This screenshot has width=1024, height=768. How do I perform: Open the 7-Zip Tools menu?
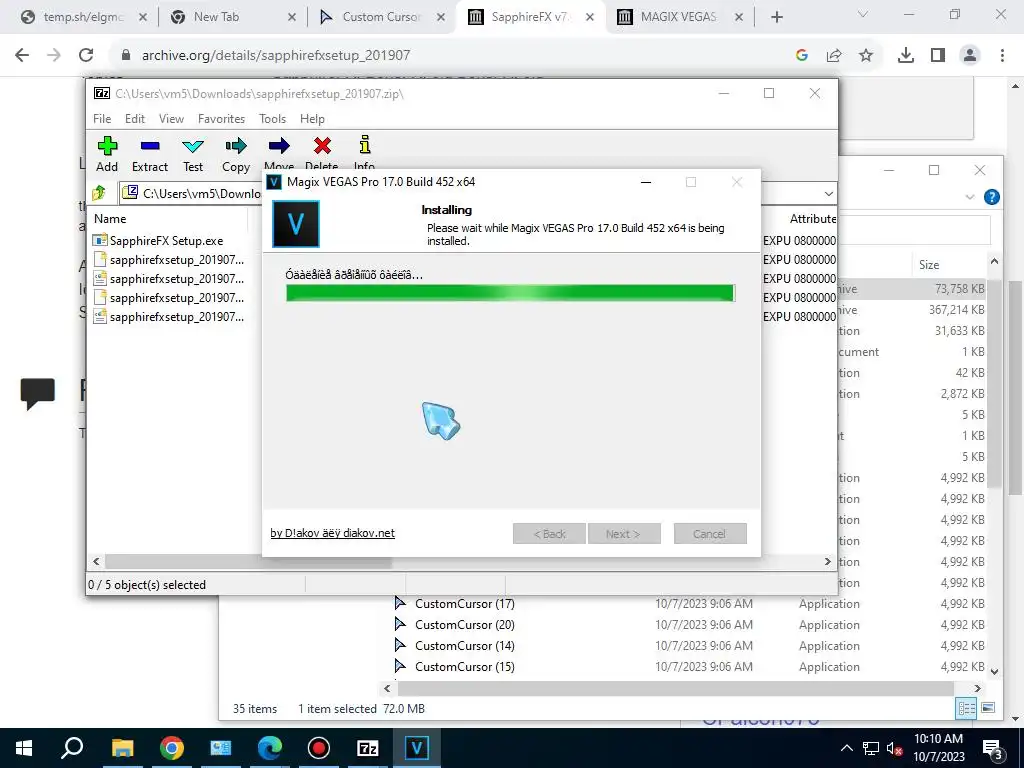[x=272, y=119]
